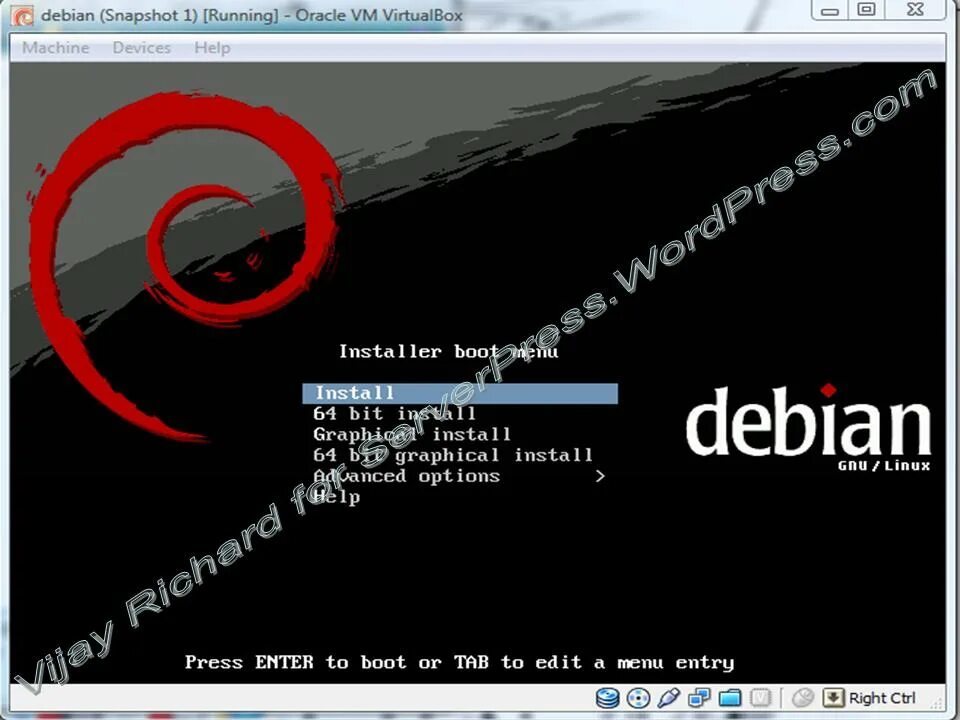Minimize the VirtualBox window
Image resolution: width=960 pixels, height=720 pixels.
click(x=830, y=10)
